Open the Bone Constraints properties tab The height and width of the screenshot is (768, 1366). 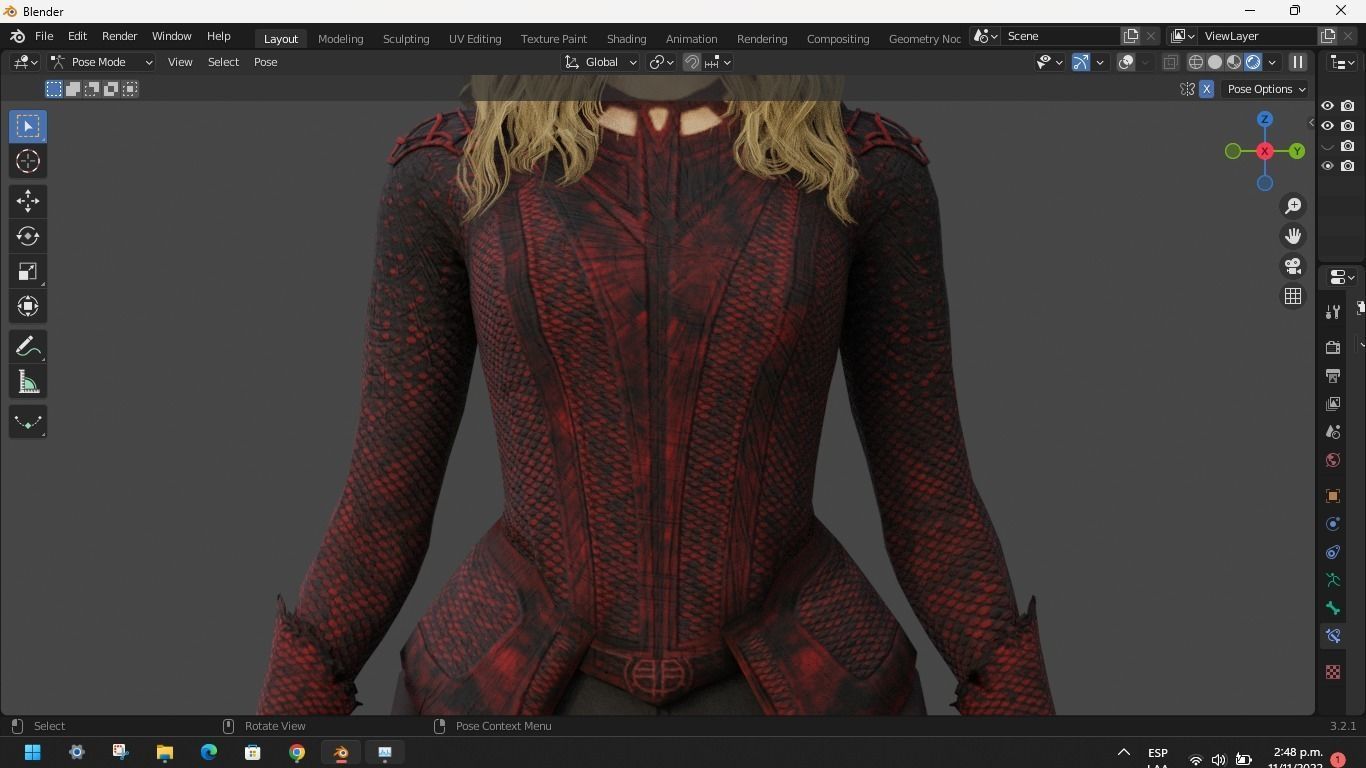[x=1333, y=636]
